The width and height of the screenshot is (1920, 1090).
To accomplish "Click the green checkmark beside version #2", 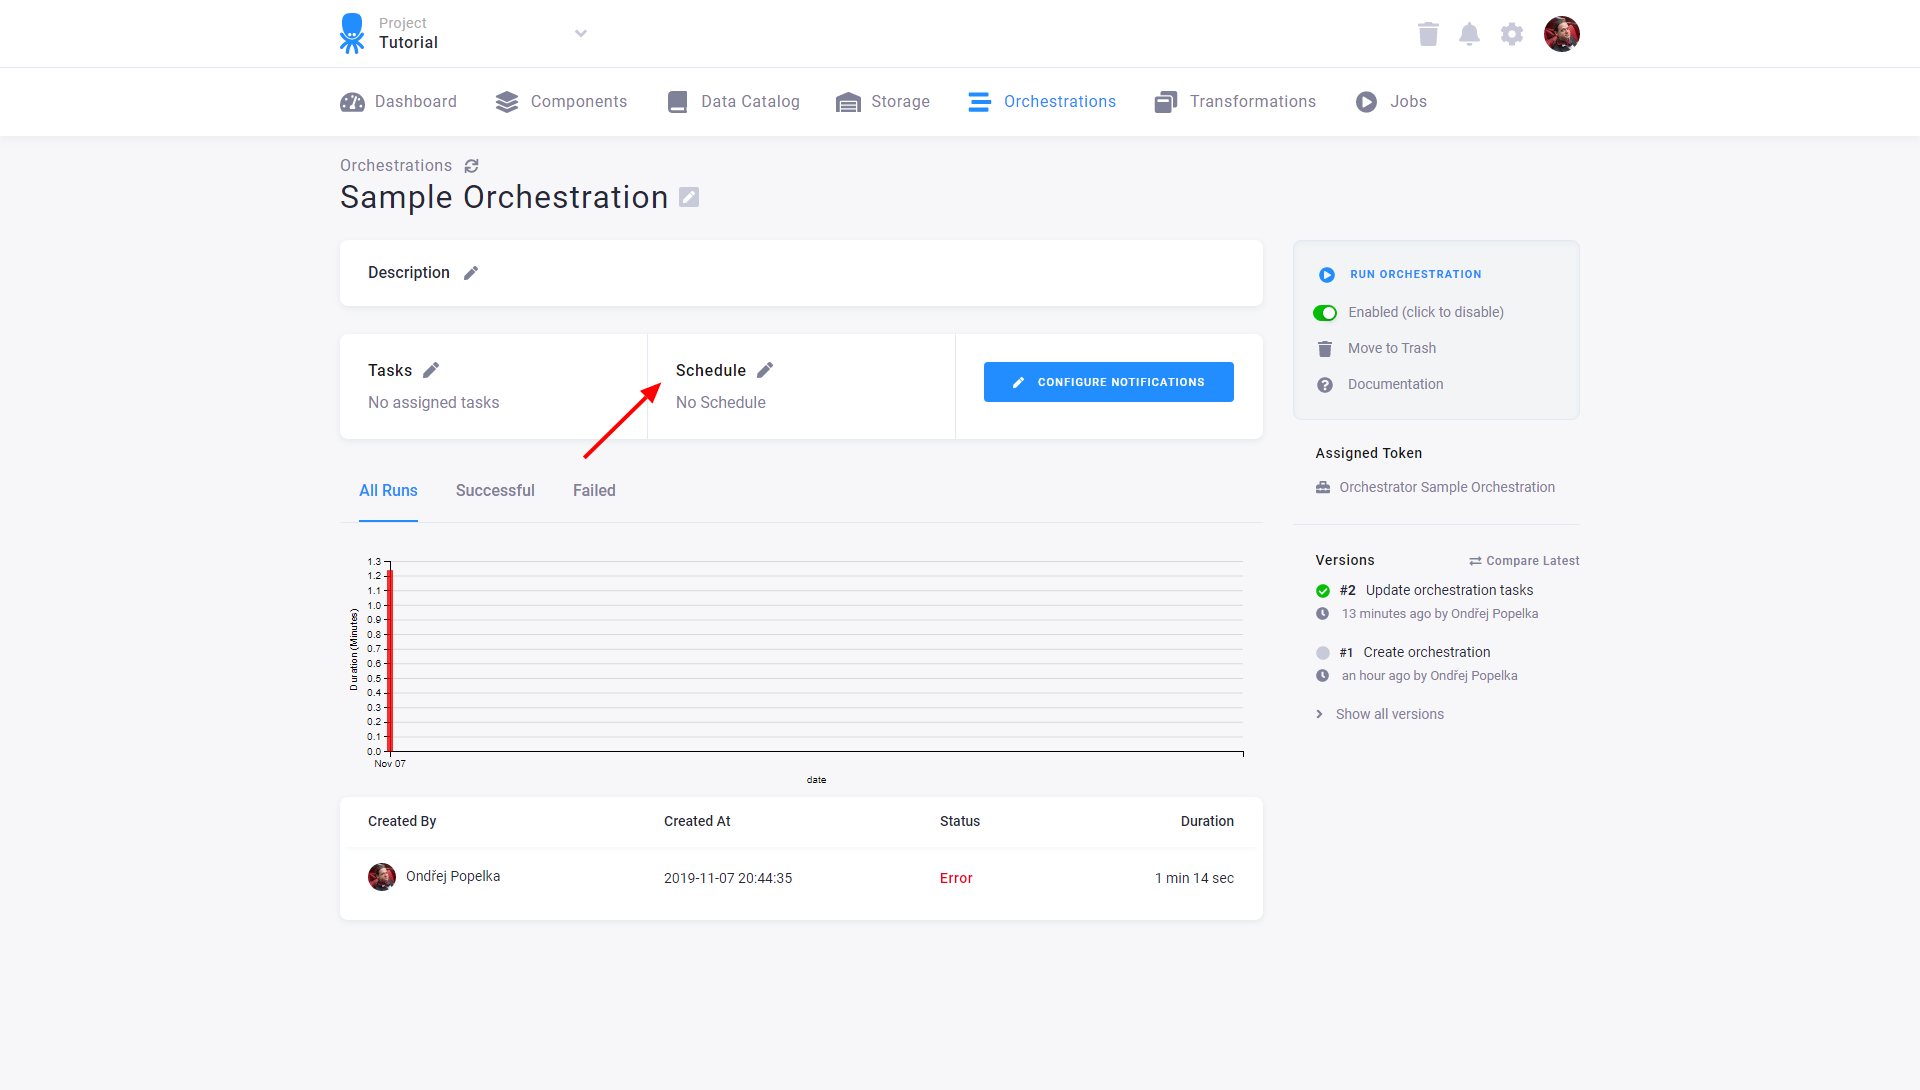I will pos(1322,590).
